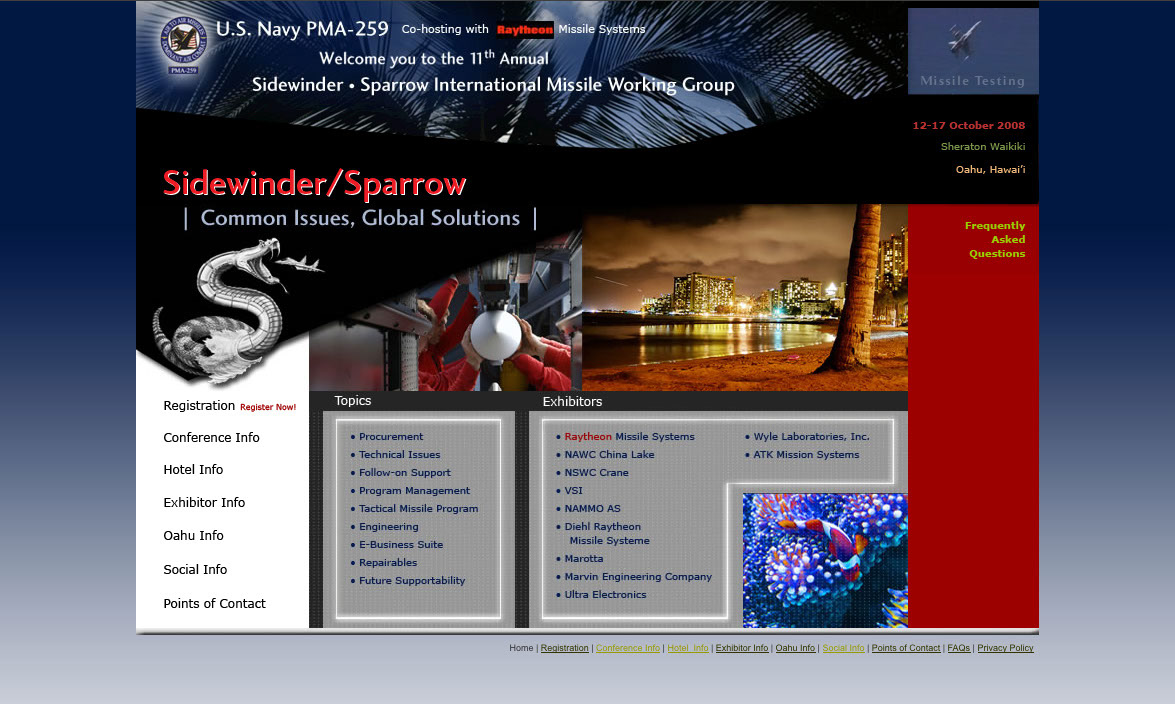Click the Marvin Engineering Company exhibitor
The height and width of the screenshot is (704, 1175).
coord(638,577)
